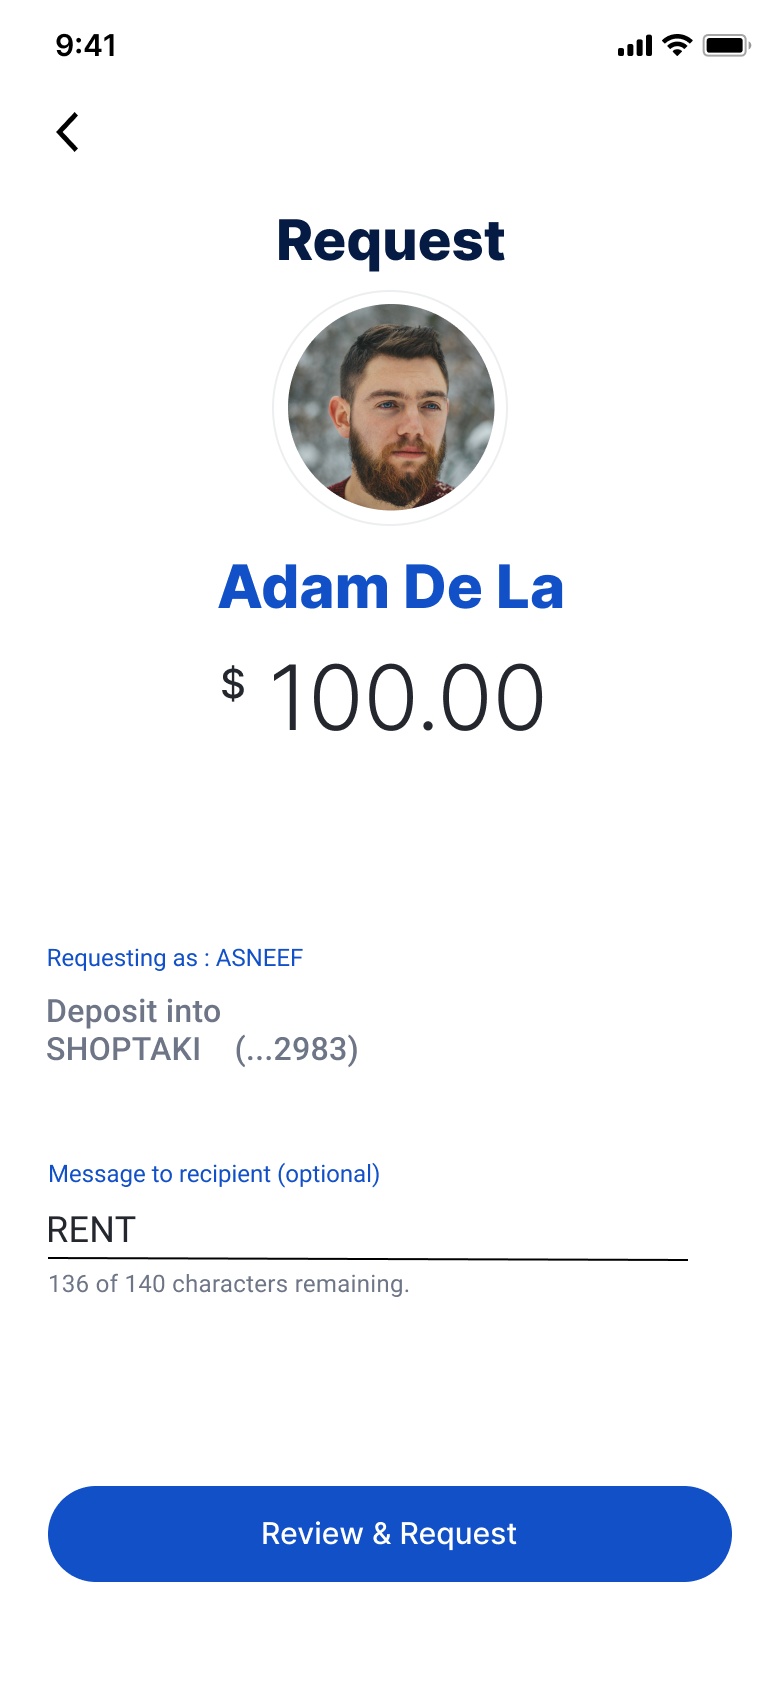This screenshot has width=780, height=1688.
Task: Tap the 136 of 140 characters counter
Action: coord(229,1284)
